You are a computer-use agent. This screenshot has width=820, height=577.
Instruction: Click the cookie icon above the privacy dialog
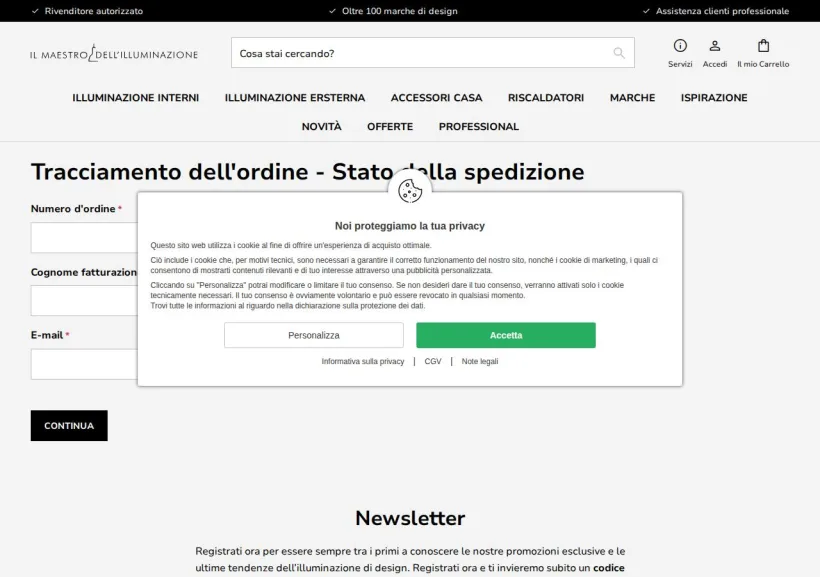[x=410, y=190]
